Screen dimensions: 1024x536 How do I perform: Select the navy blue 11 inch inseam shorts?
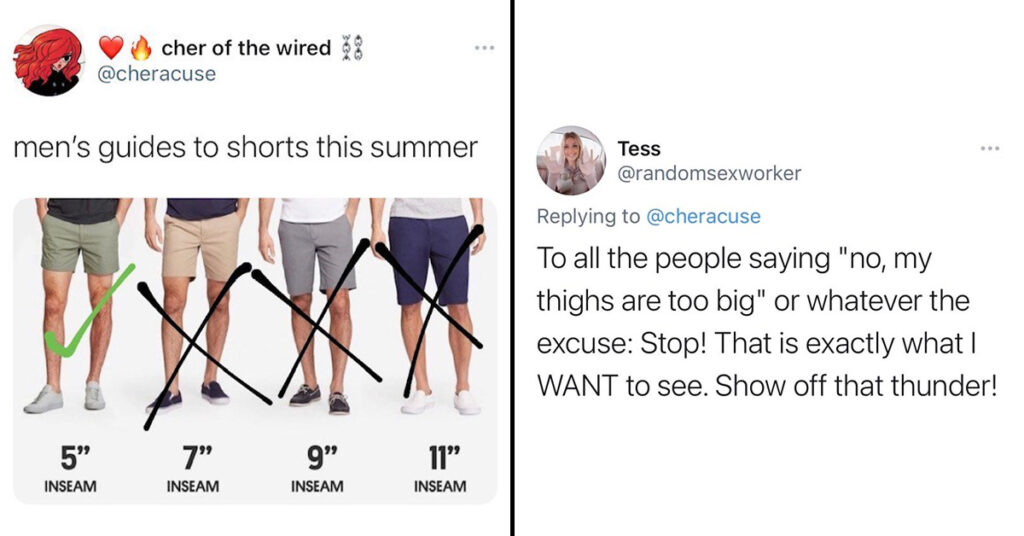pos(429,260)
